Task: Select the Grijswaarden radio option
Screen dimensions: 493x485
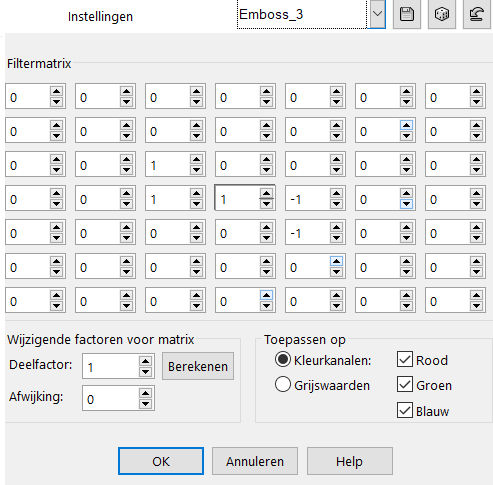Action: pos(283,384)
